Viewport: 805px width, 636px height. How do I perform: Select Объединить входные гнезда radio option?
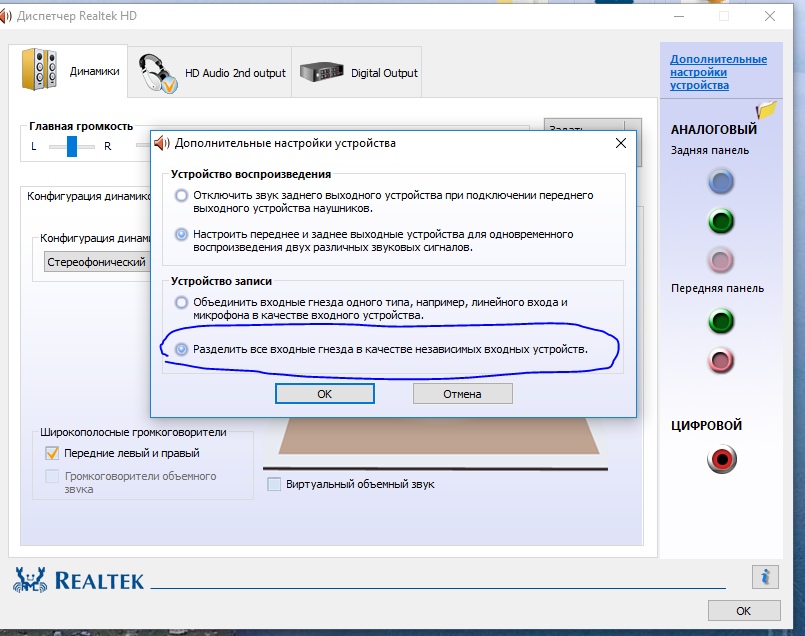[181, 302]
